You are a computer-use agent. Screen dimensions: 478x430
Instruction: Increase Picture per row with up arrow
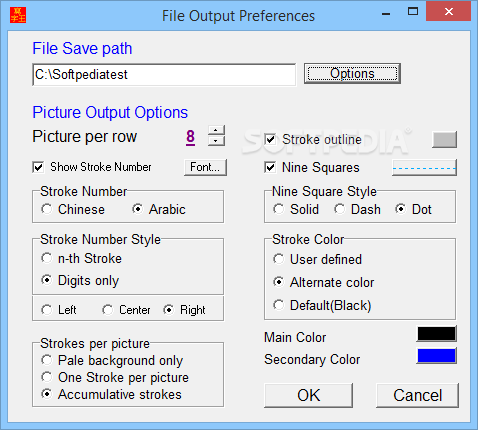tap(216, 130)
